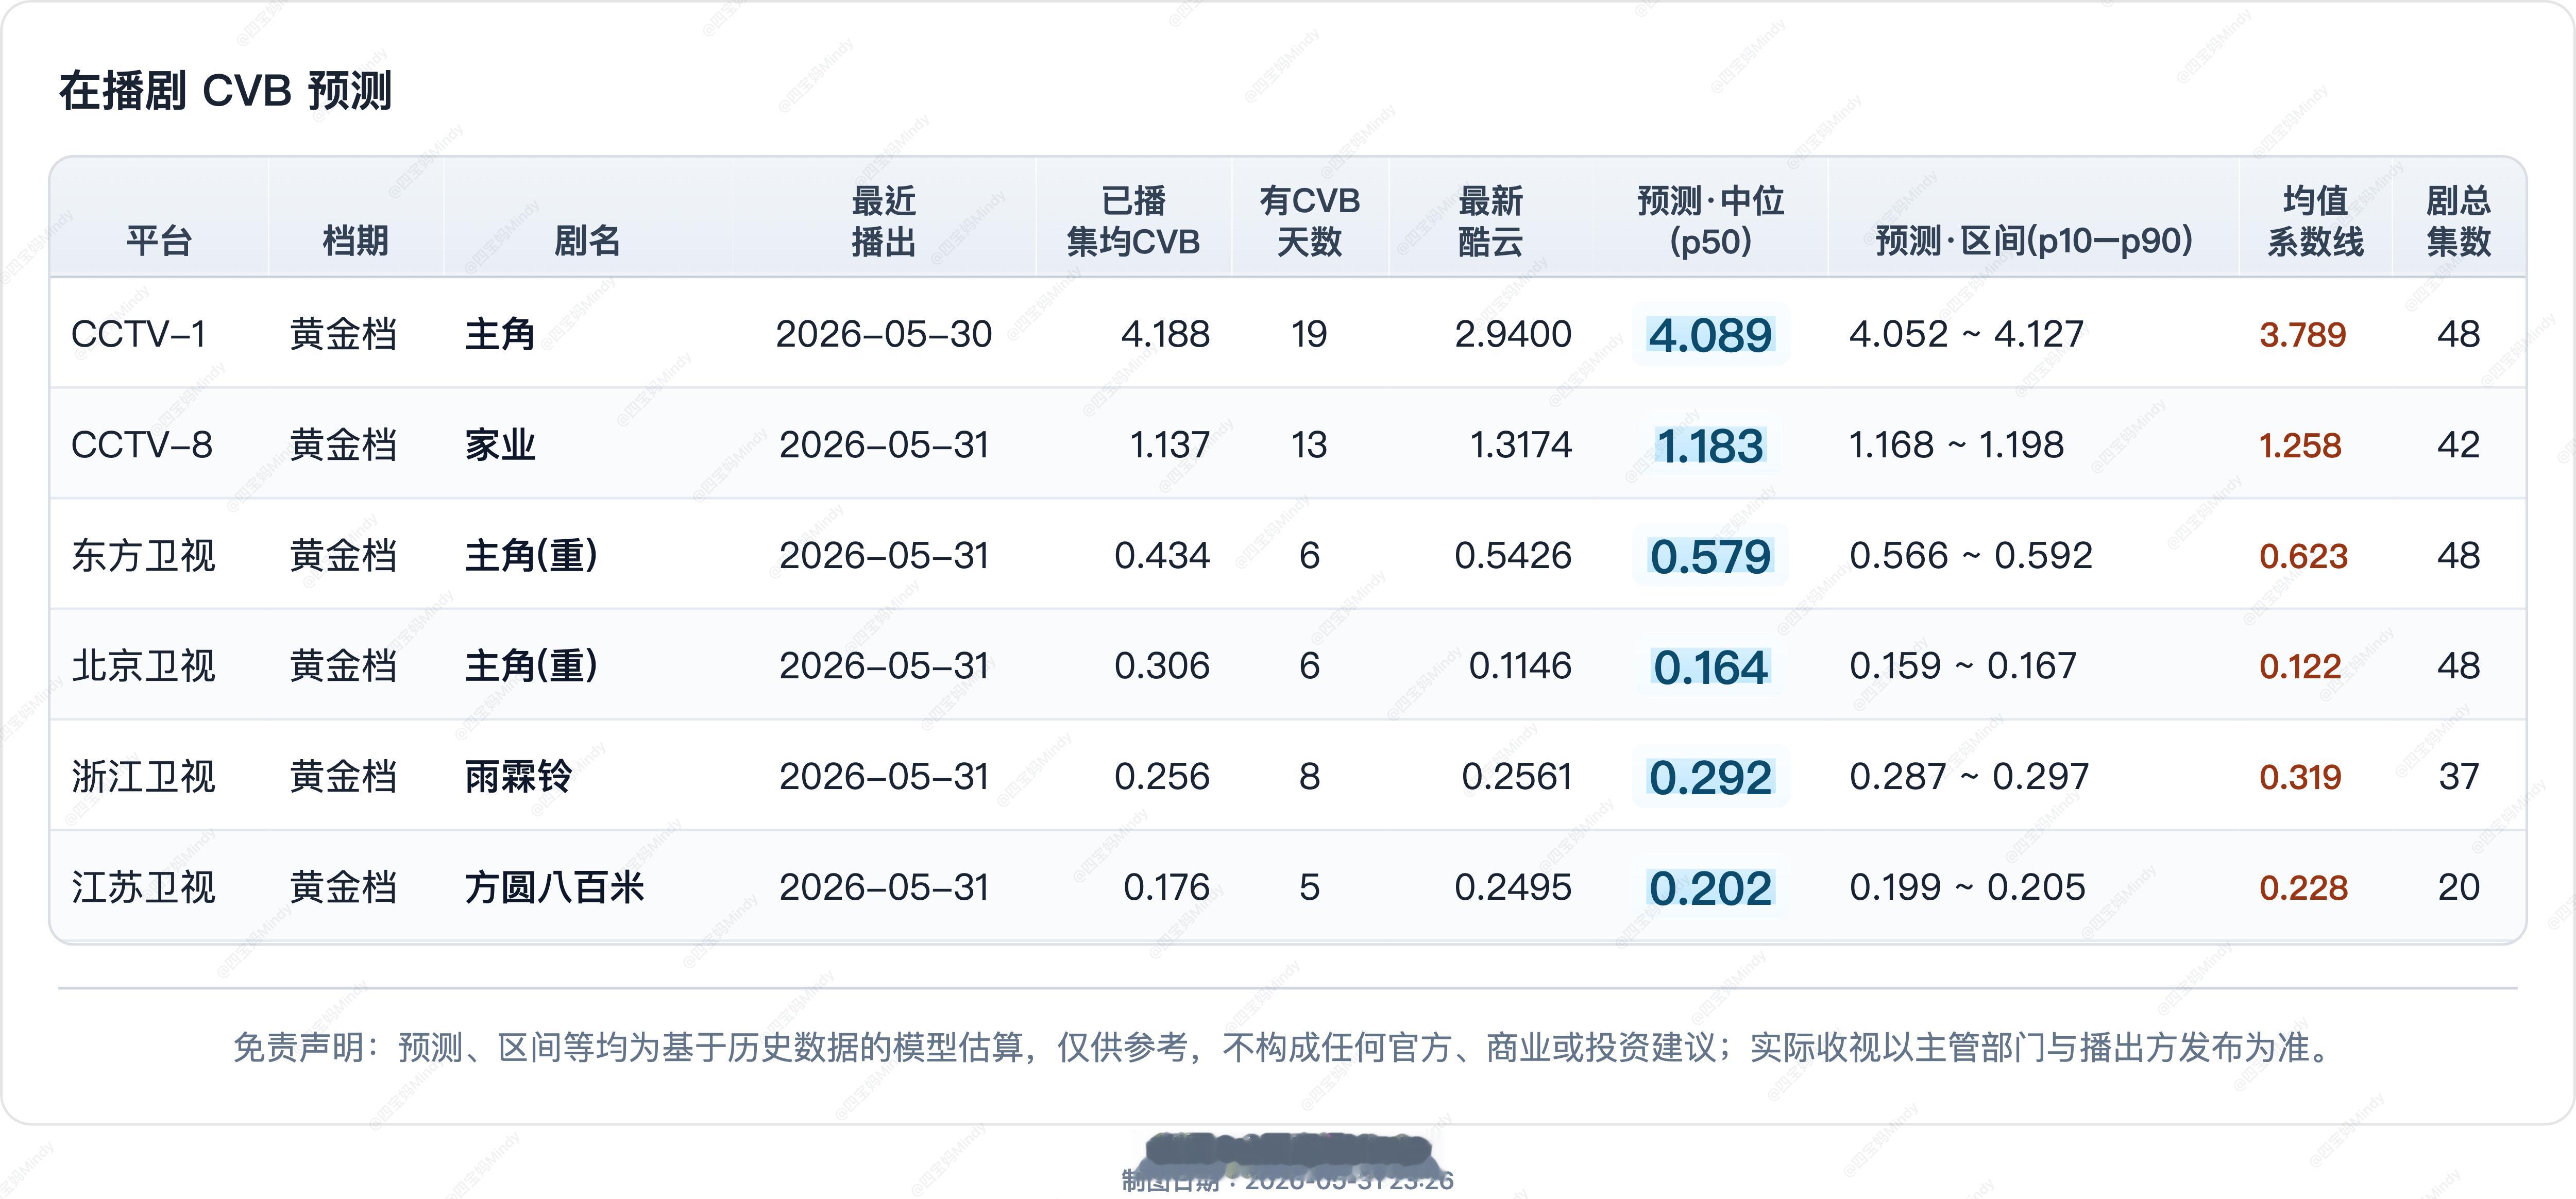This screenshot has width=2576, height=1199.
Task: Click the 平台 column header
Action: click(x=159, y=241)
